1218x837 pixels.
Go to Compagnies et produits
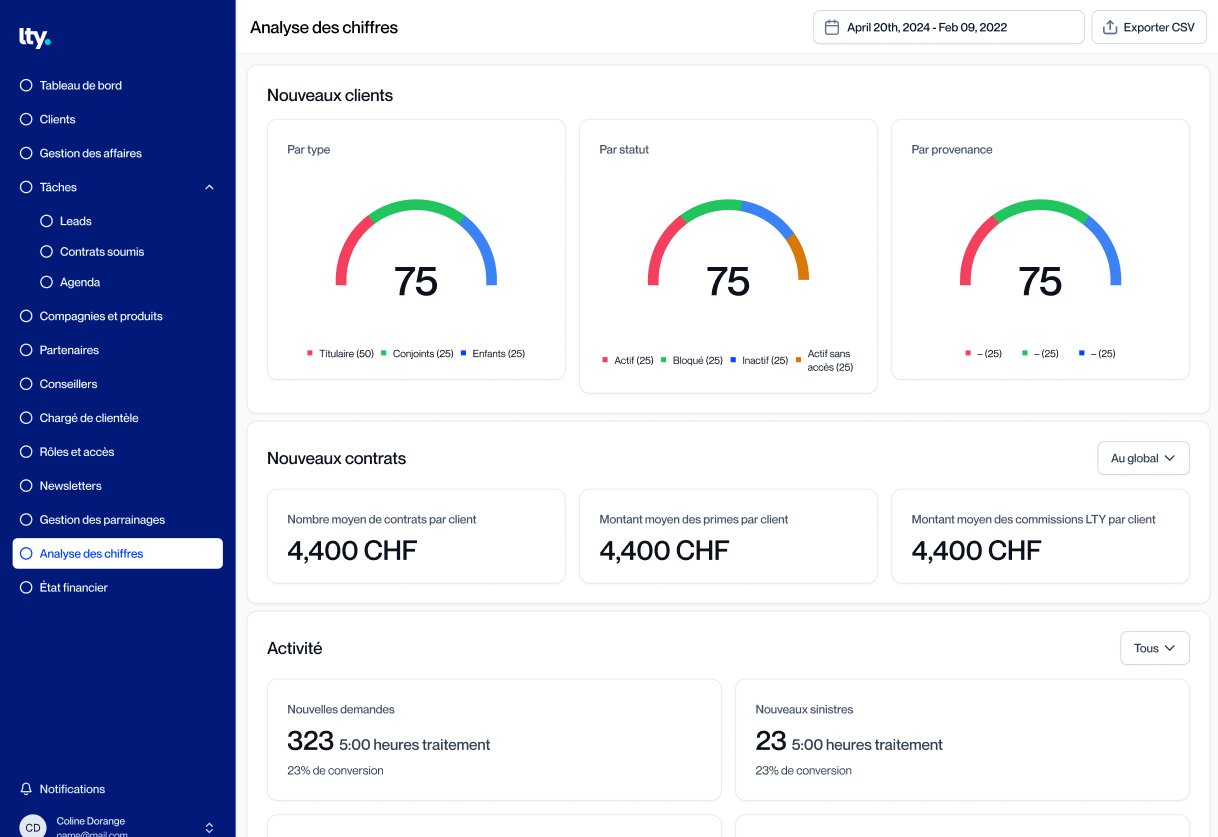pos(101,316)
